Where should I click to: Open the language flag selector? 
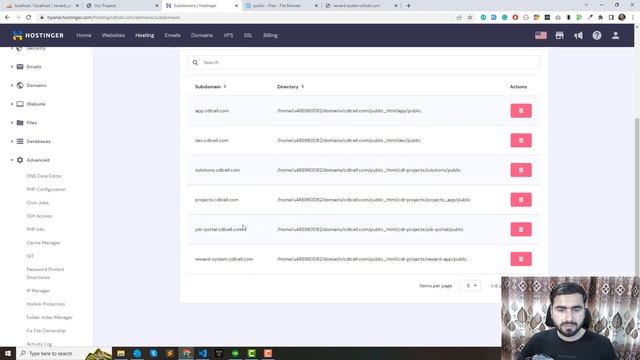[x=541, y=36]
